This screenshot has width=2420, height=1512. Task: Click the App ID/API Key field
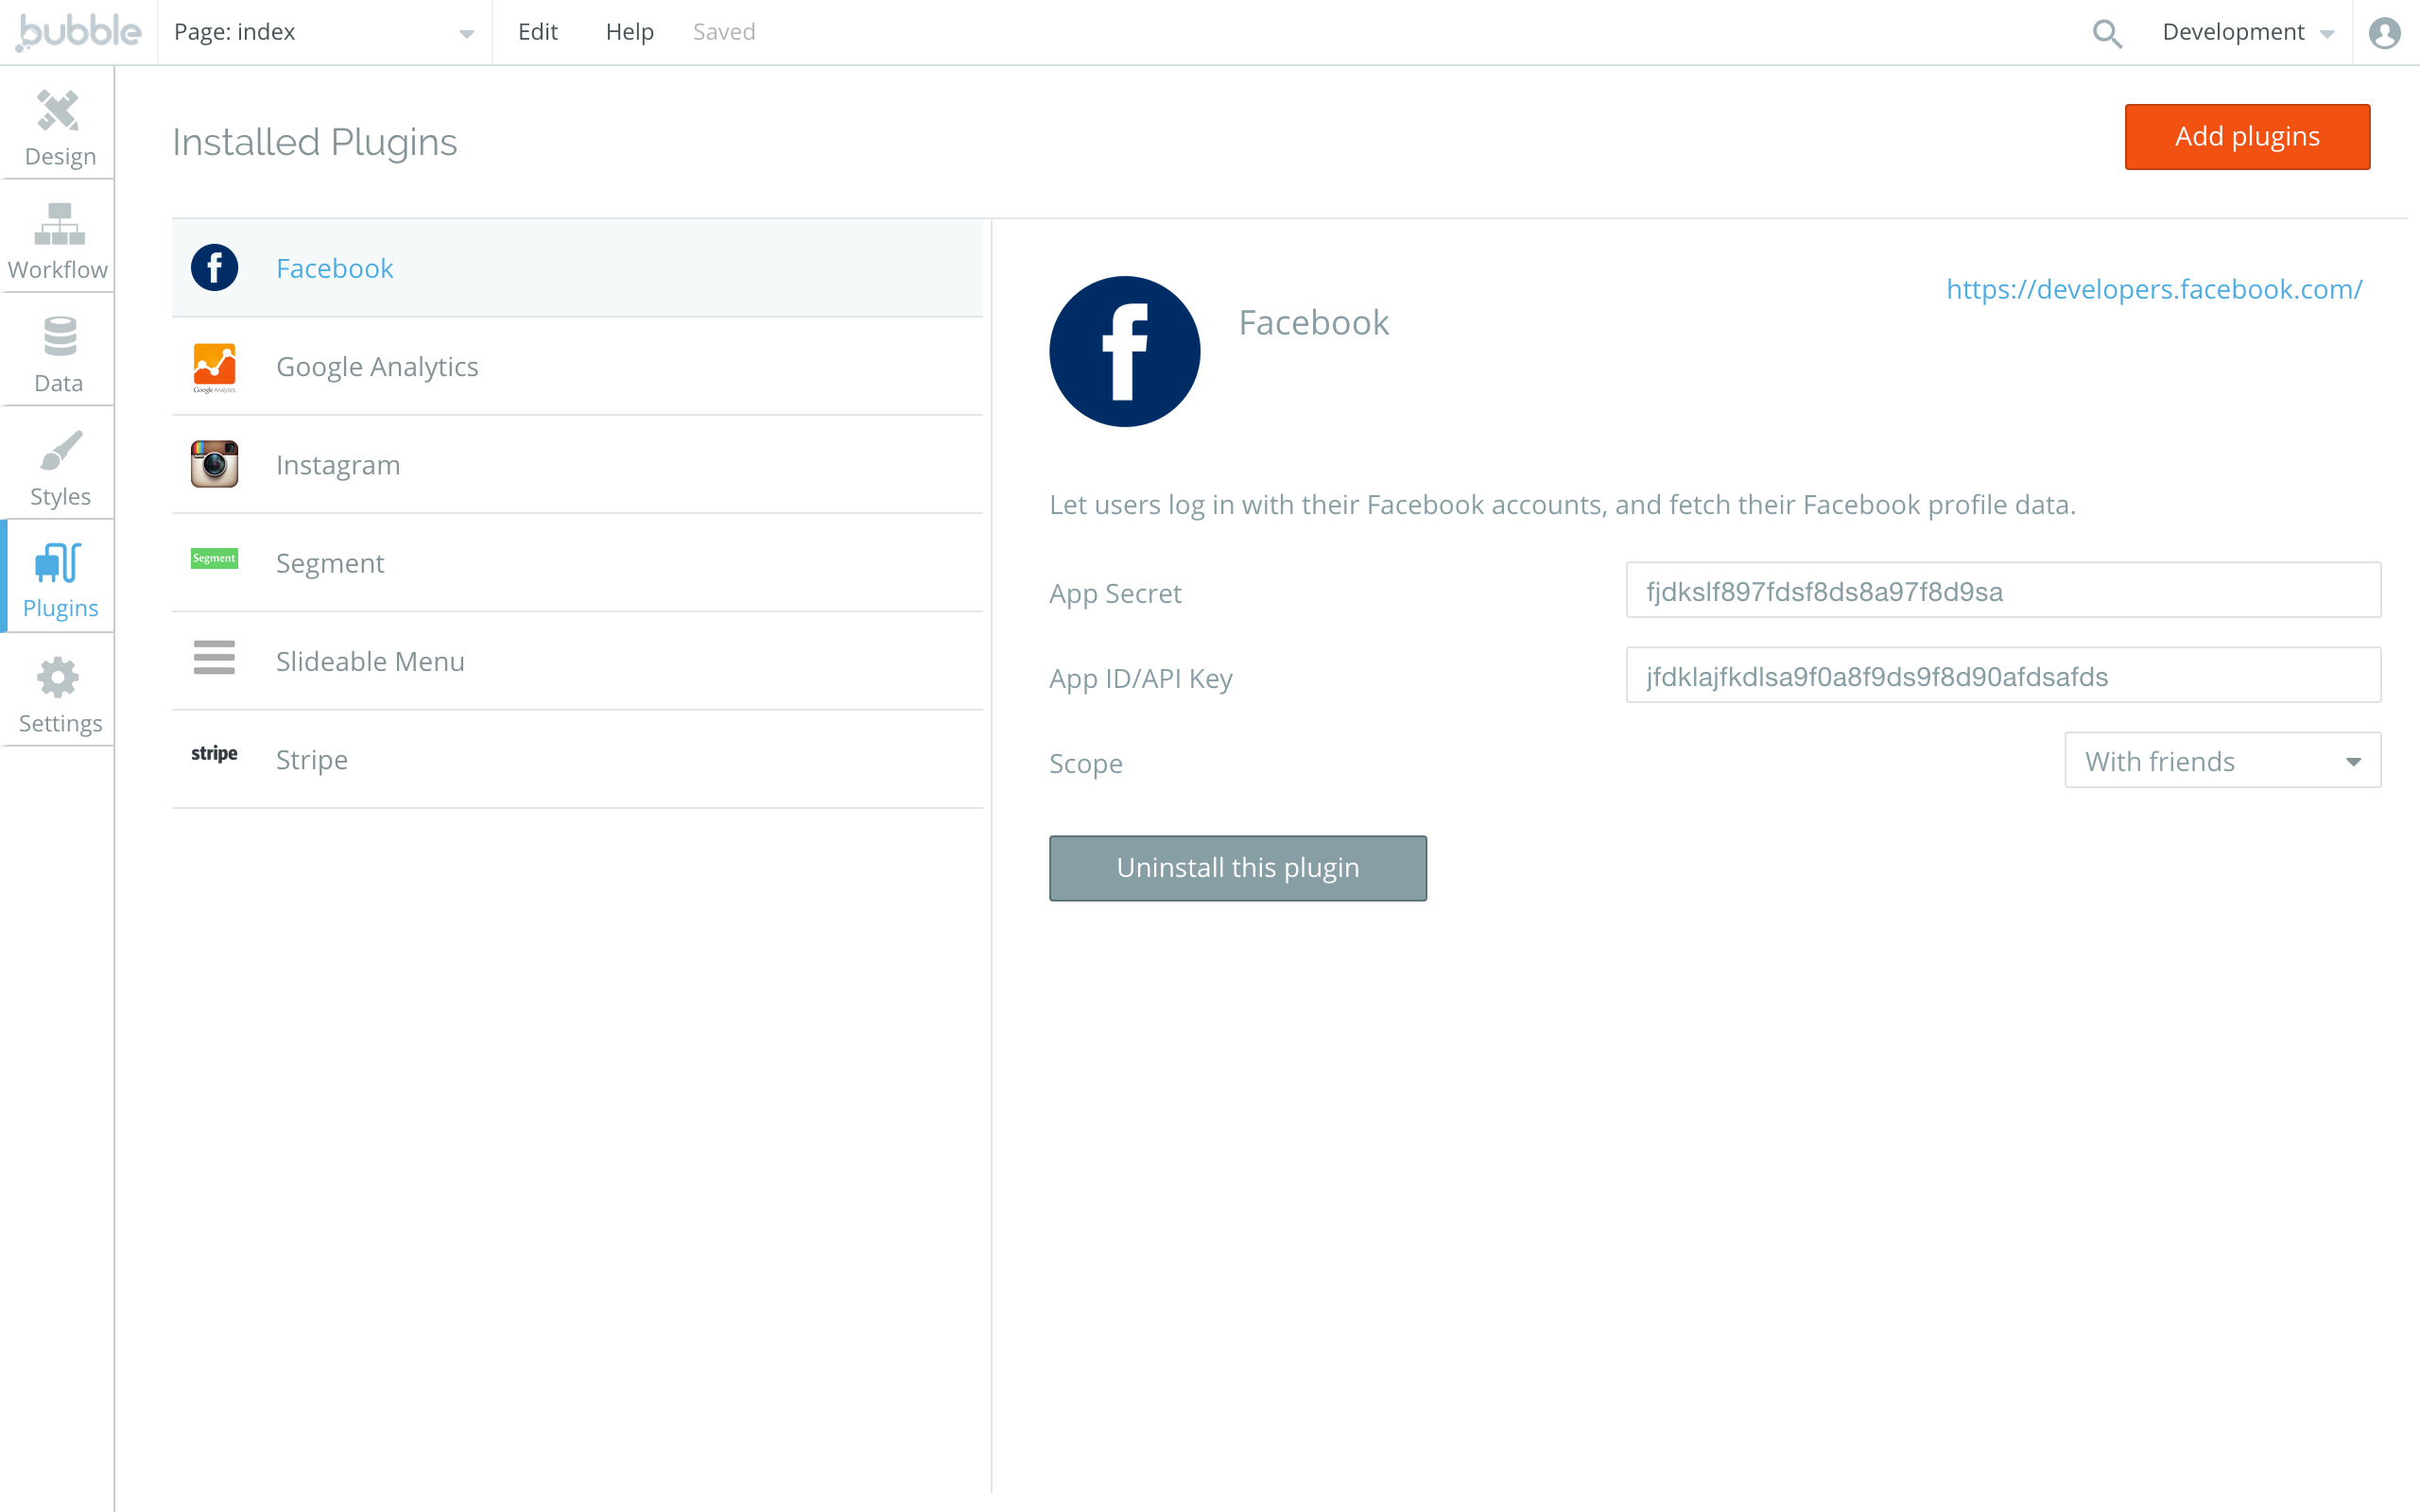(2002, 676)
